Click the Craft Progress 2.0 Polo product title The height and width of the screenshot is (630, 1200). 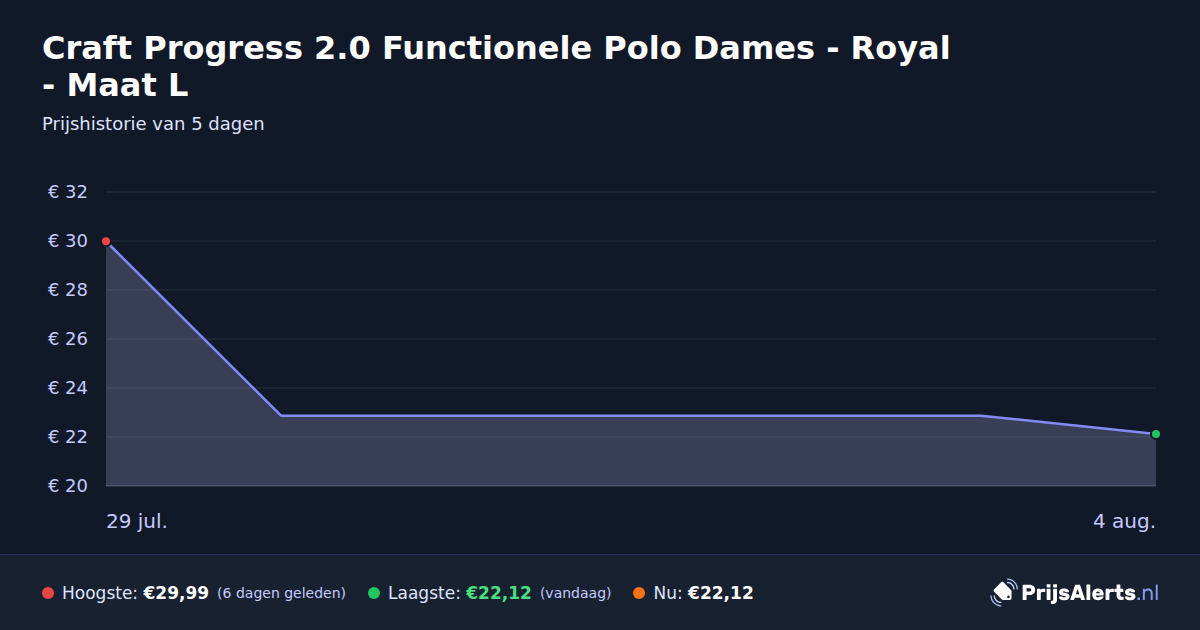(x=496, y=66)
